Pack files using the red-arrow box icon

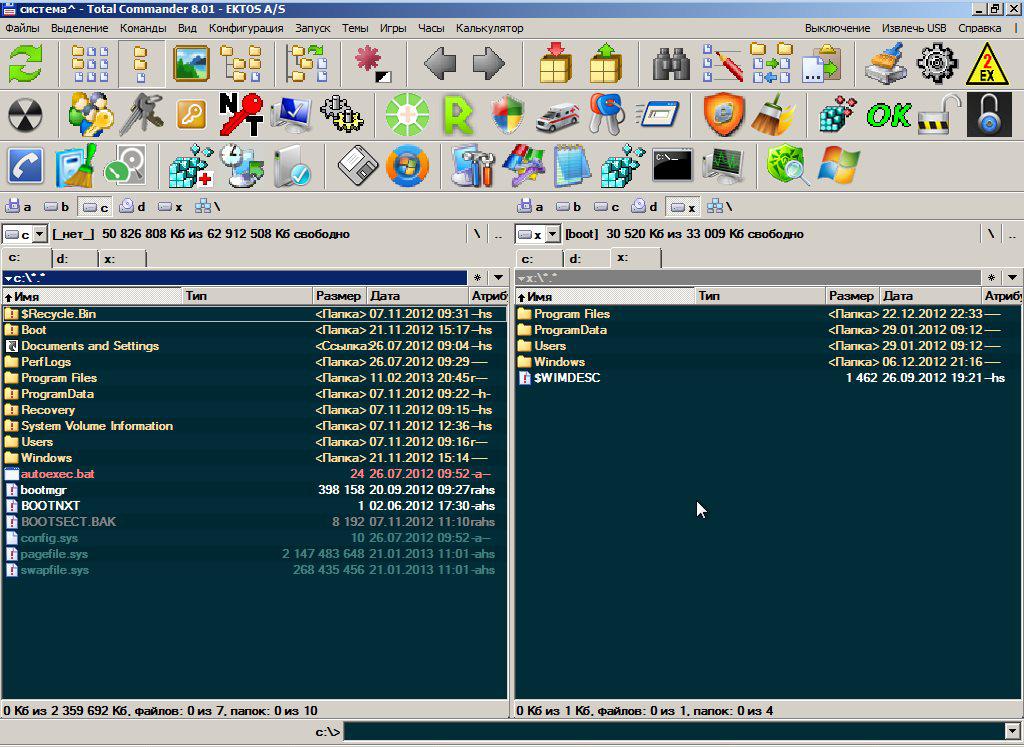click(x=556, y=64)
